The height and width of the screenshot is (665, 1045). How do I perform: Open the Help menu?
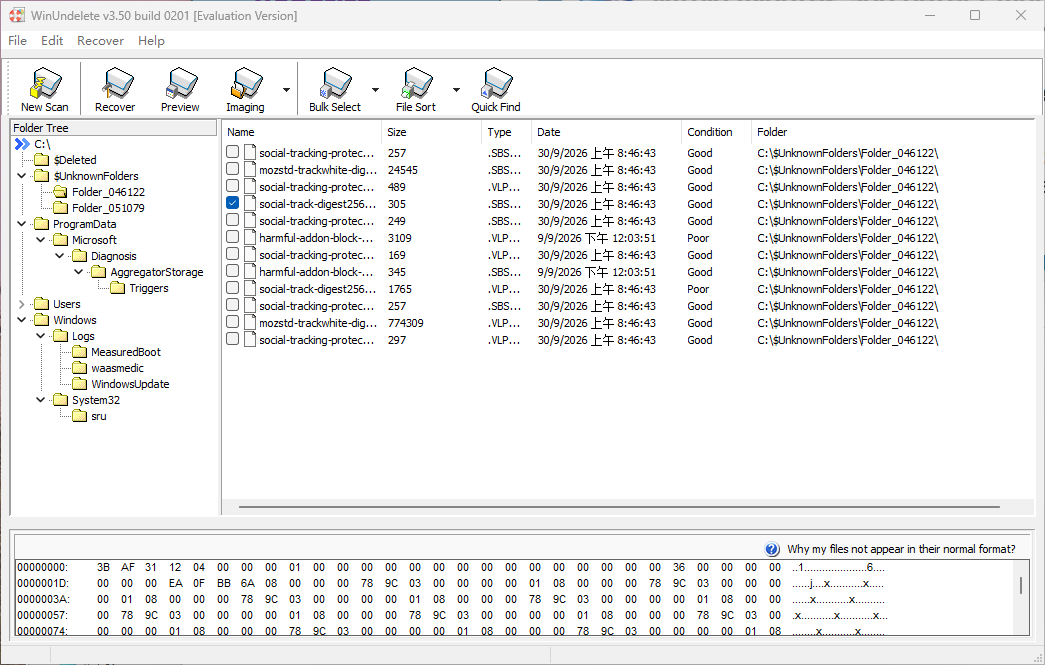(x=151, y=41)
